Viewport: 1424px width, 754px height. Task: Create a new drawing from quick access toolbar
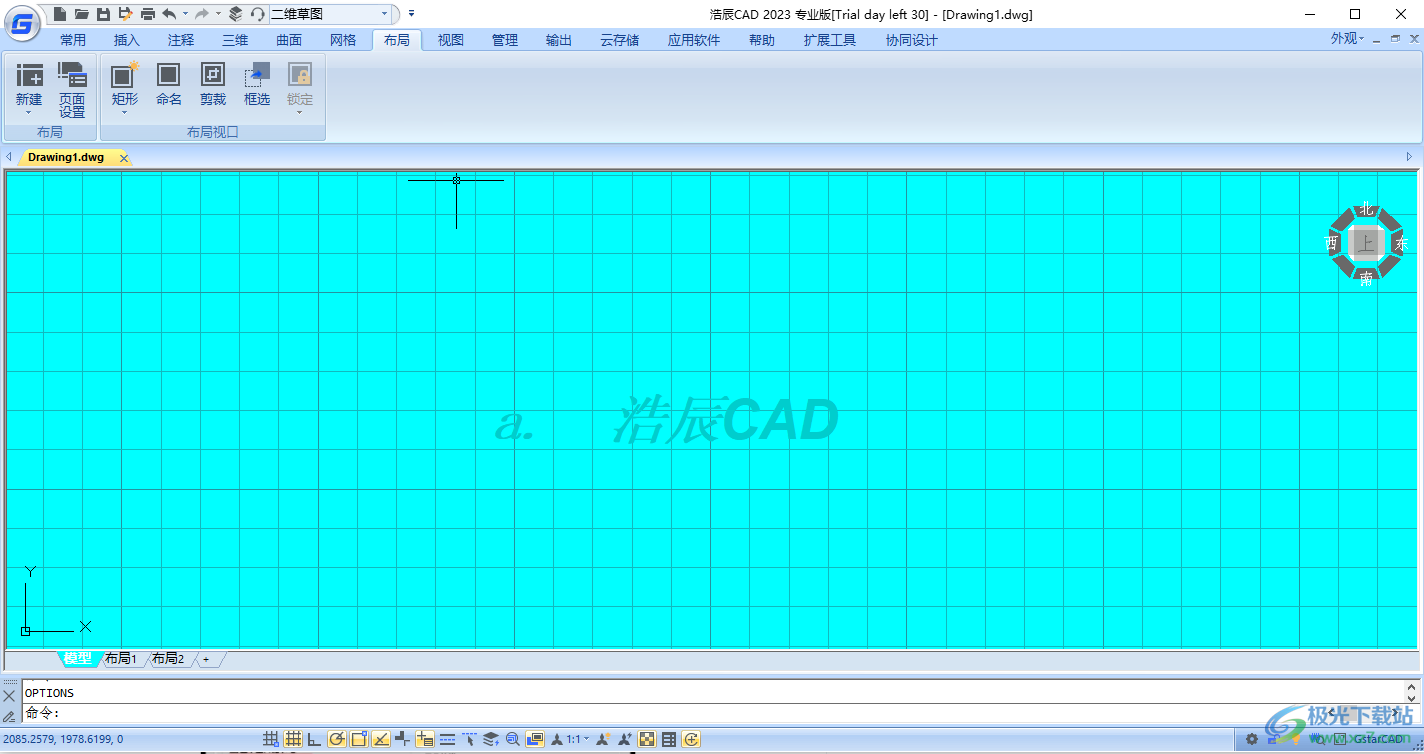(60, 14)
